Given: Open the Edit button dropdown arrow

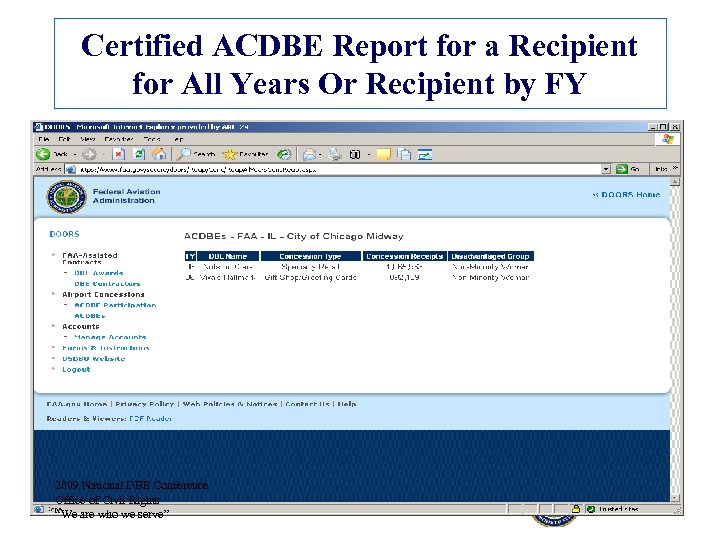Looking at the screenshot, I should [x=369, y=155].
